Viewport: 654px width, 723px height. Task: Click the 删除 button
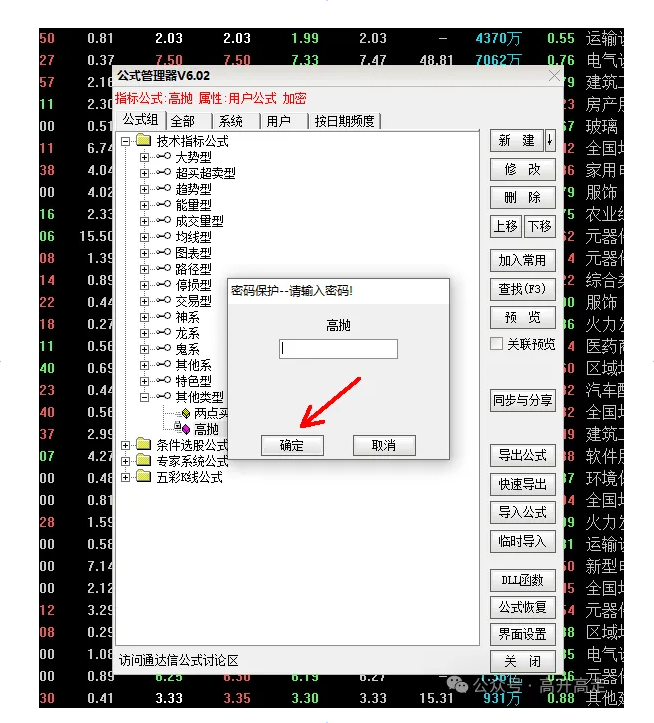[x=523, y=198]
